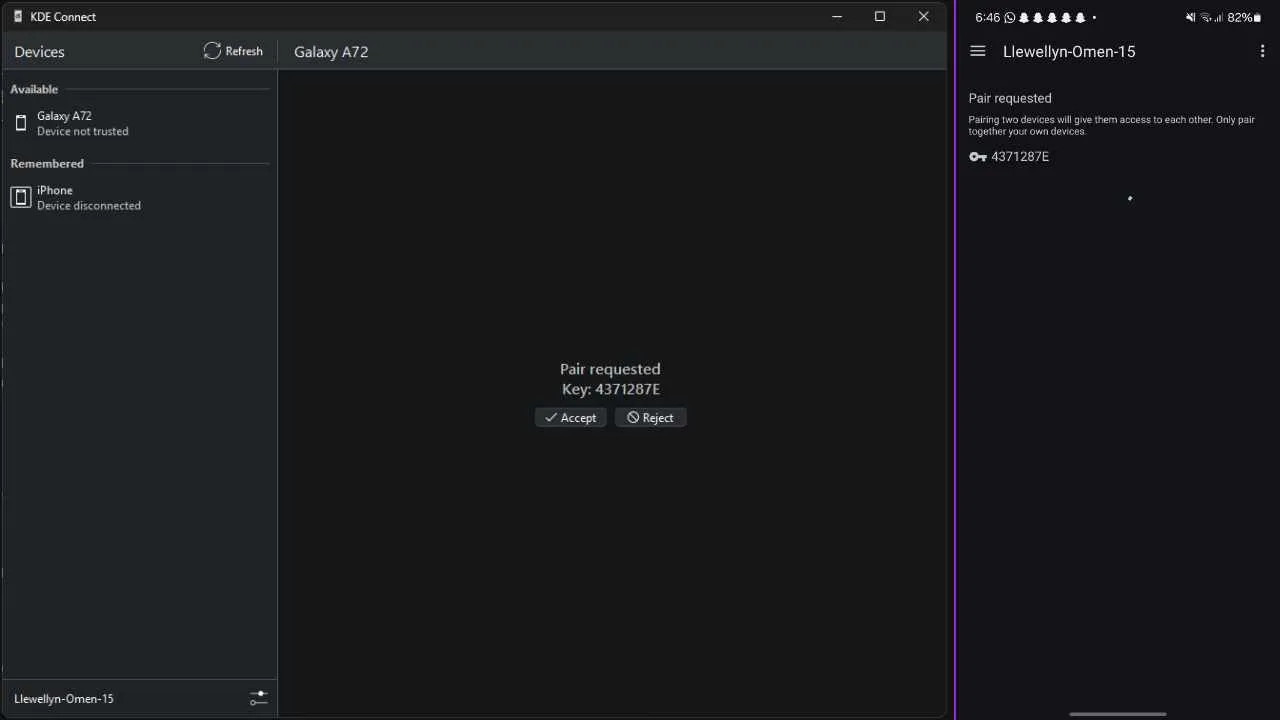The width and height of the screenshot is (1280, 720).
Task: Maximize the KDE Connect window
Action: tap(880, 17)
